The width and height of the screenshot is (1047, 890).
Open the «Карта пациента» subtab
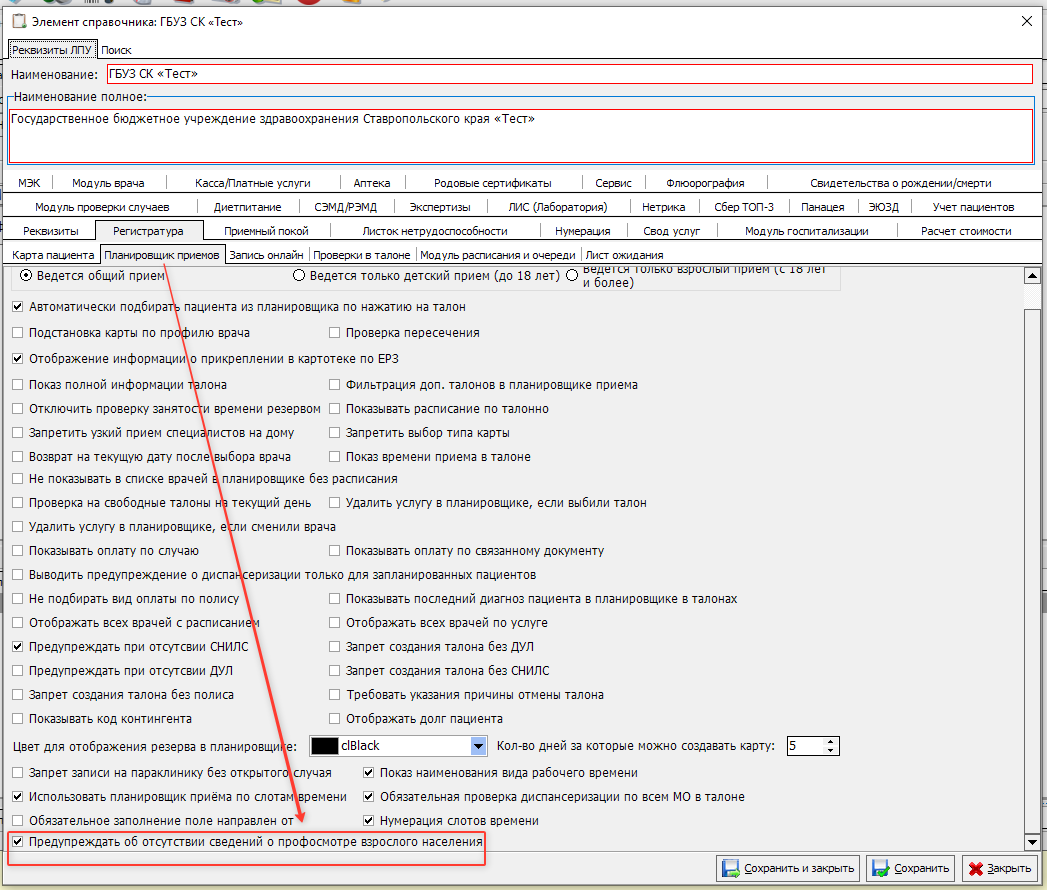[53, 255]
